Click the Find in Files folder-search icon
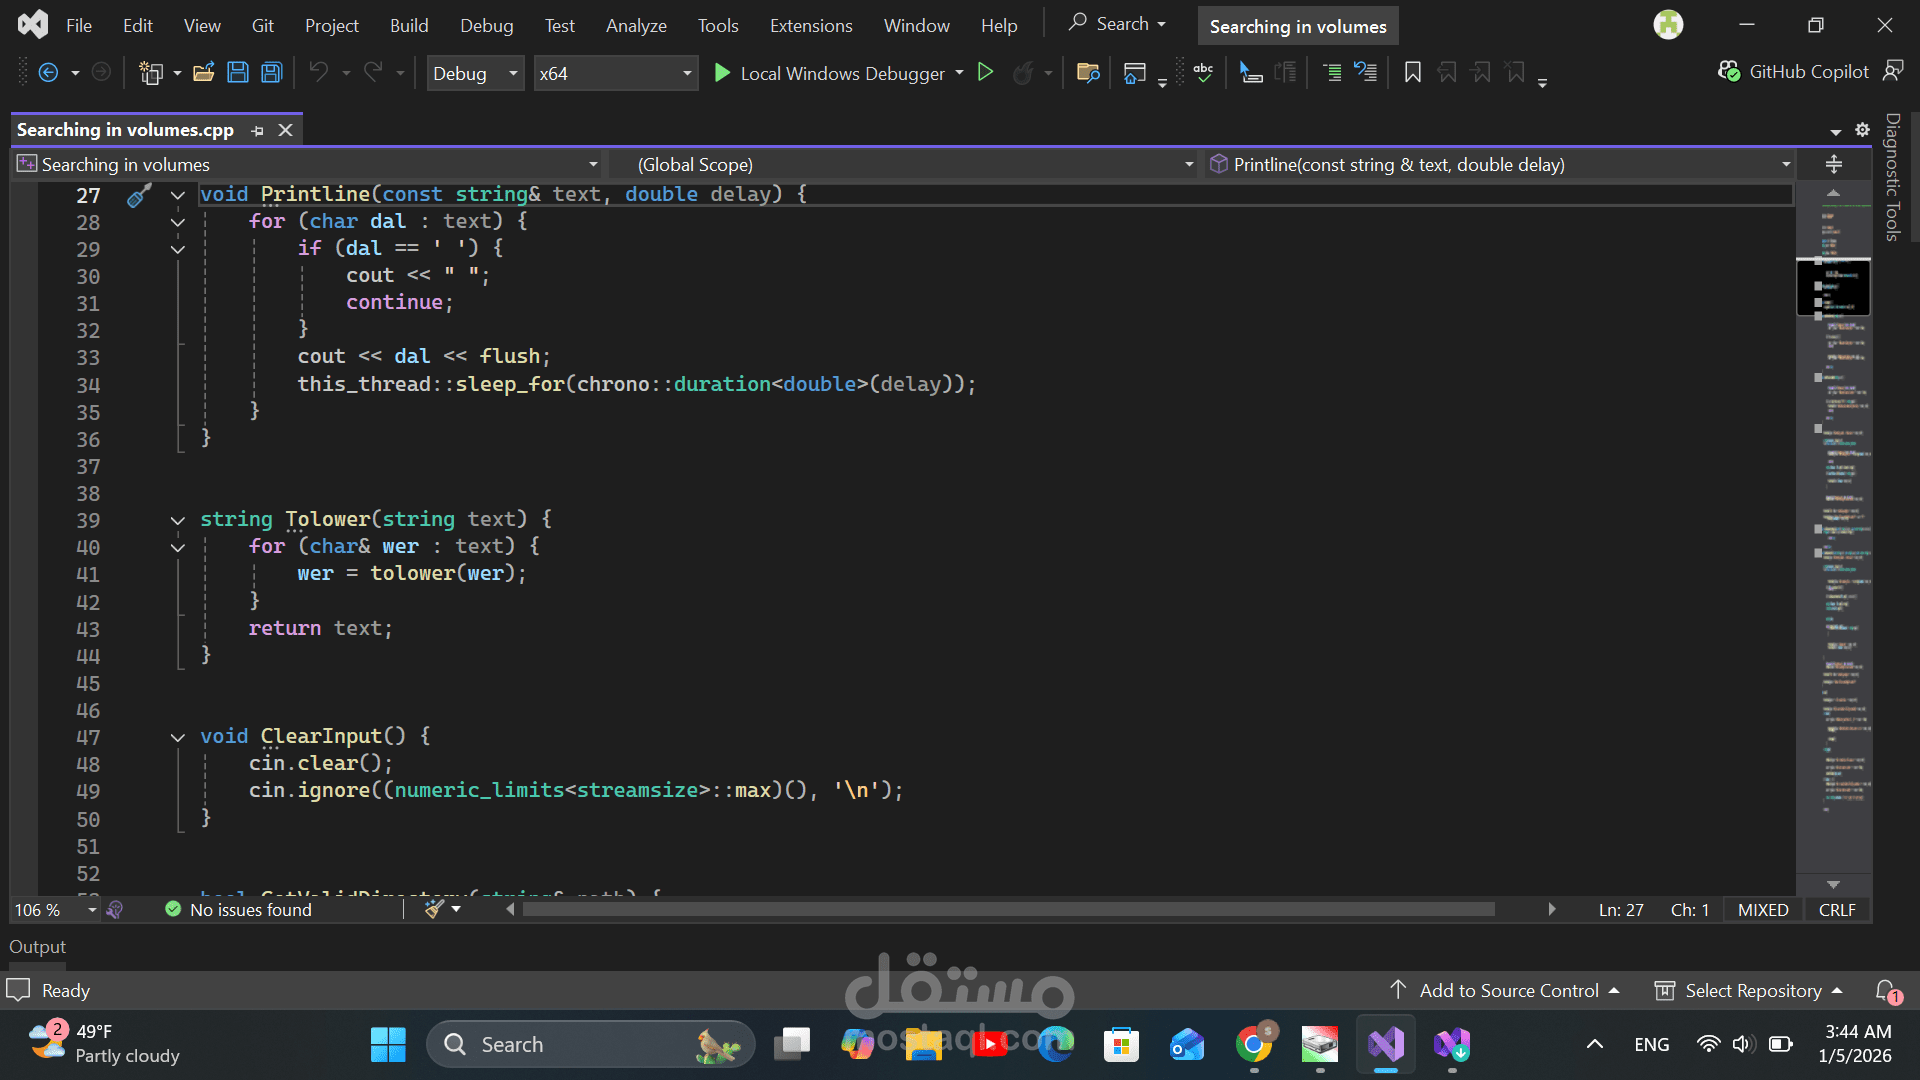 [1088, 73]
